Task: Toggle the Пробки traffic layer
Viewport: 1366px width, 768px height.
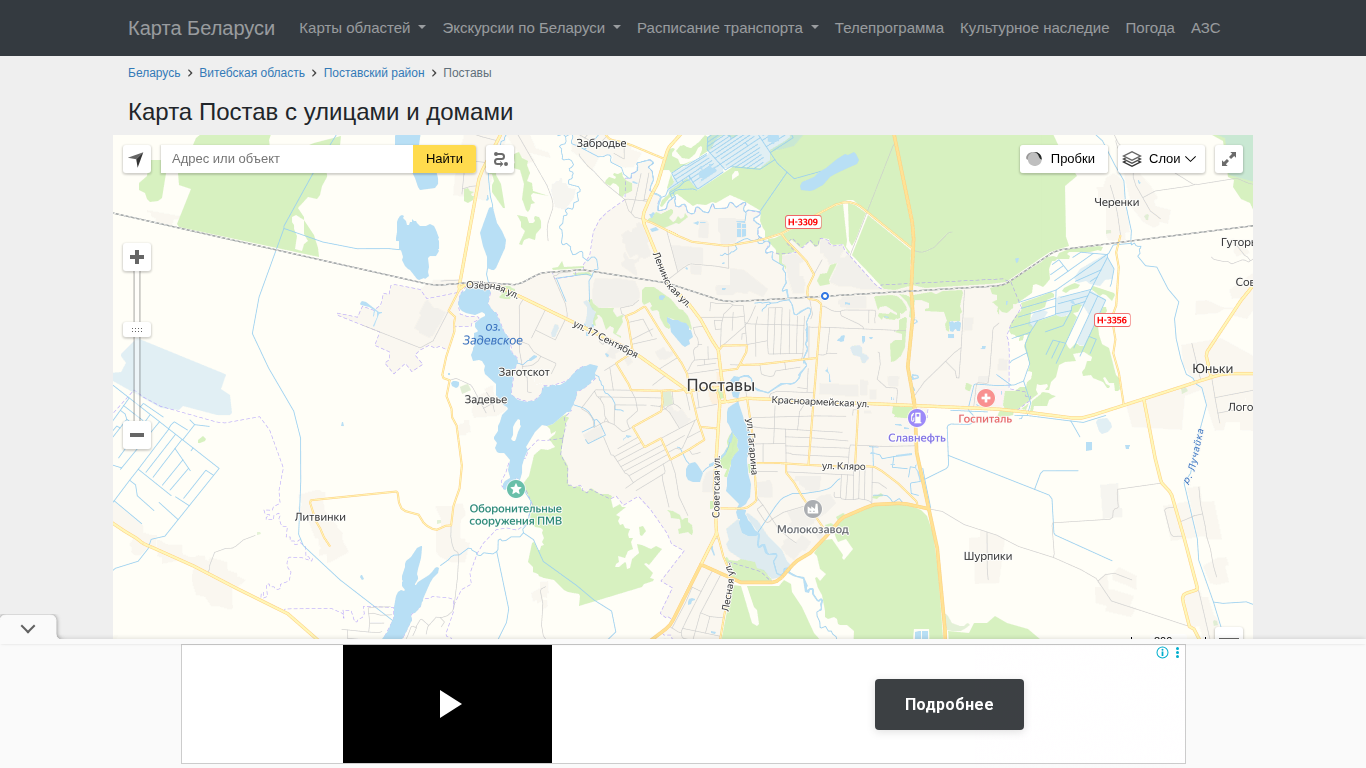Action: 1064,159
